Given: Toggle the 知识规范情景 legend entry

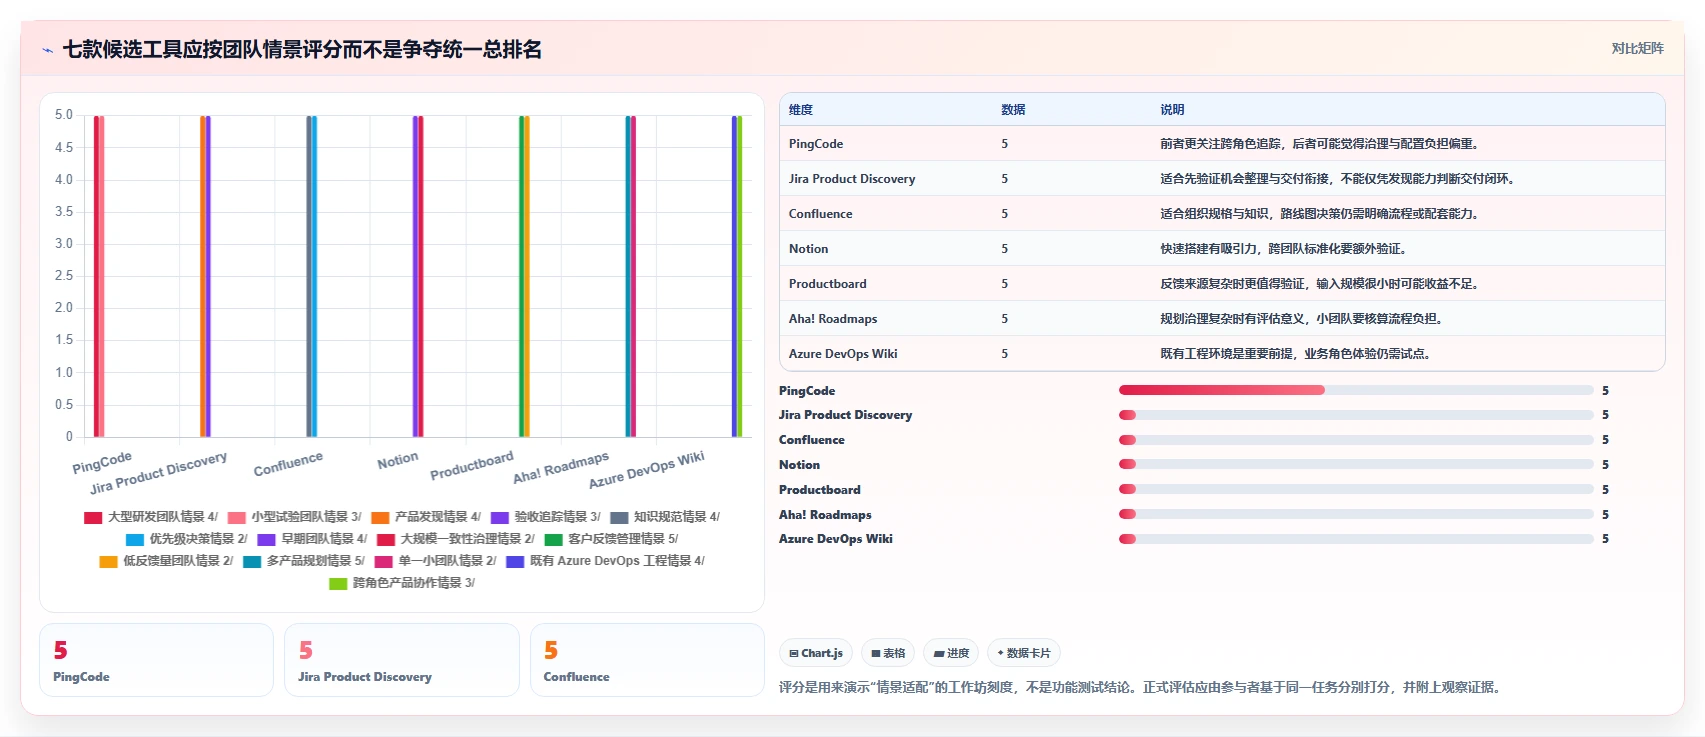Looking at the screenshot, I should (665, 517).
